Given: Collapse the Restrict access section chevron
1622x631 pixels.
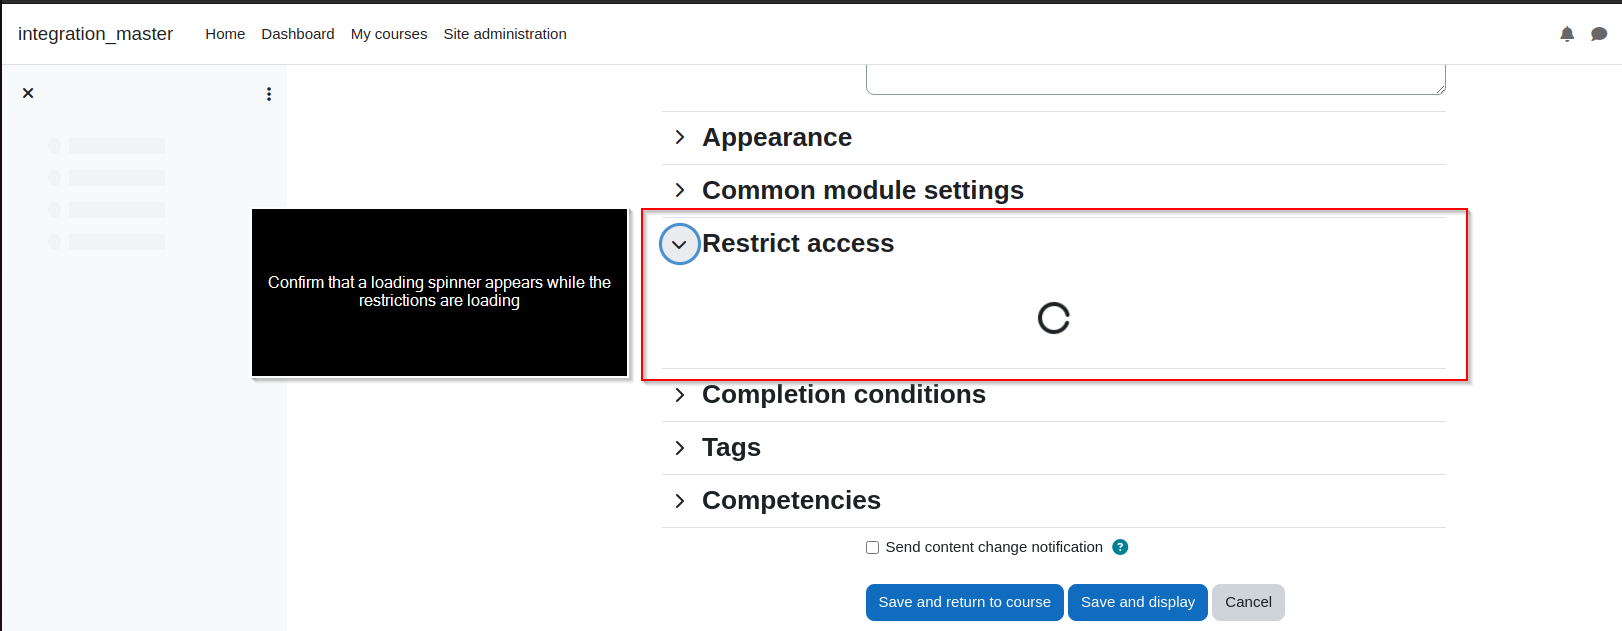Looking at the screenshot, I should (x=680, y=244).
